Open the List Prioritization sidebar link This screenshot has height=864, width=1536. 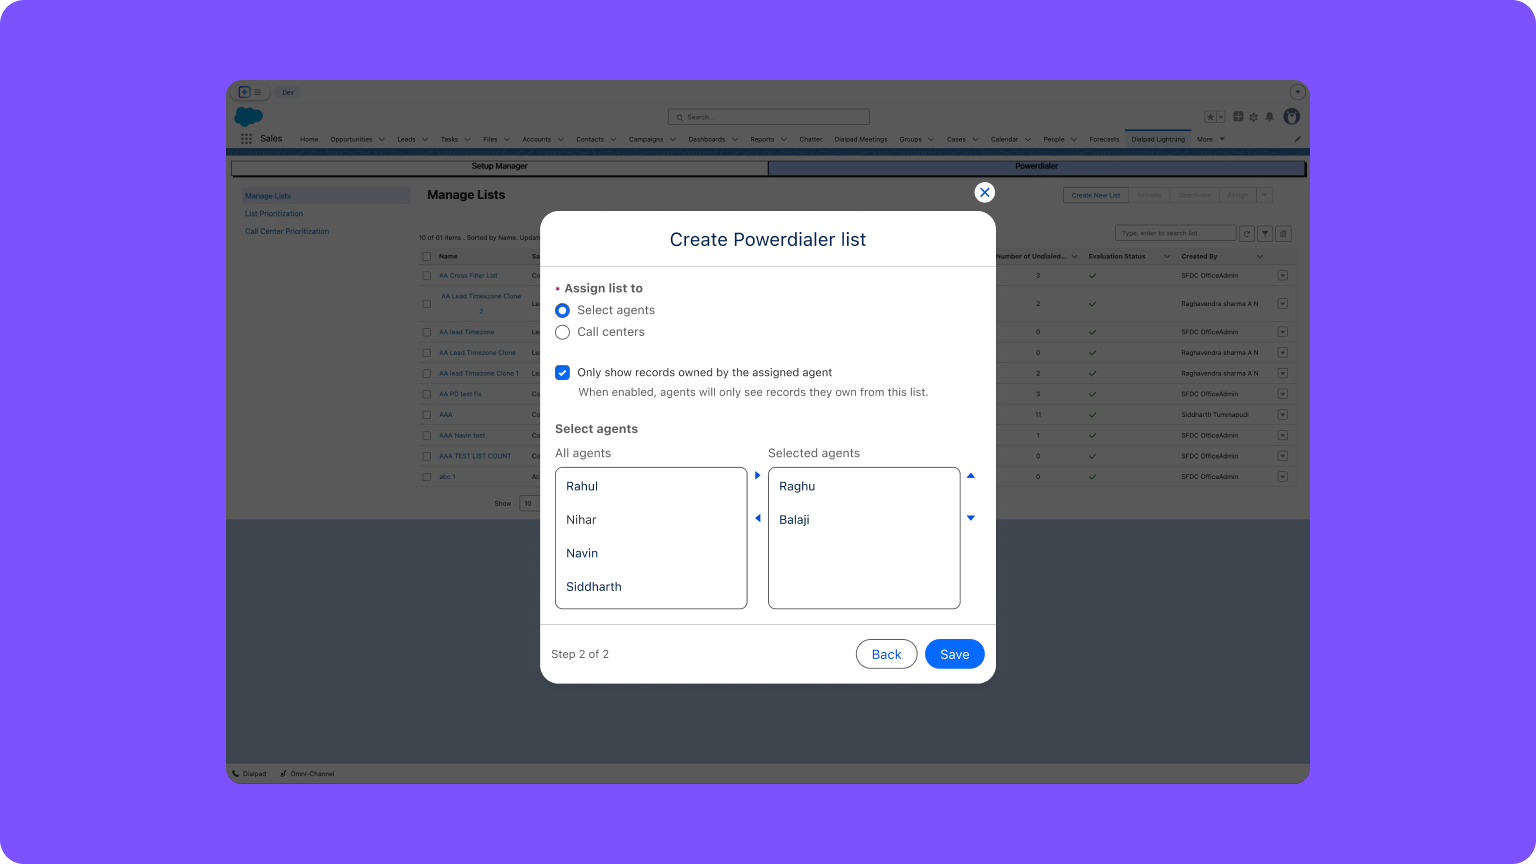(274, 213)
